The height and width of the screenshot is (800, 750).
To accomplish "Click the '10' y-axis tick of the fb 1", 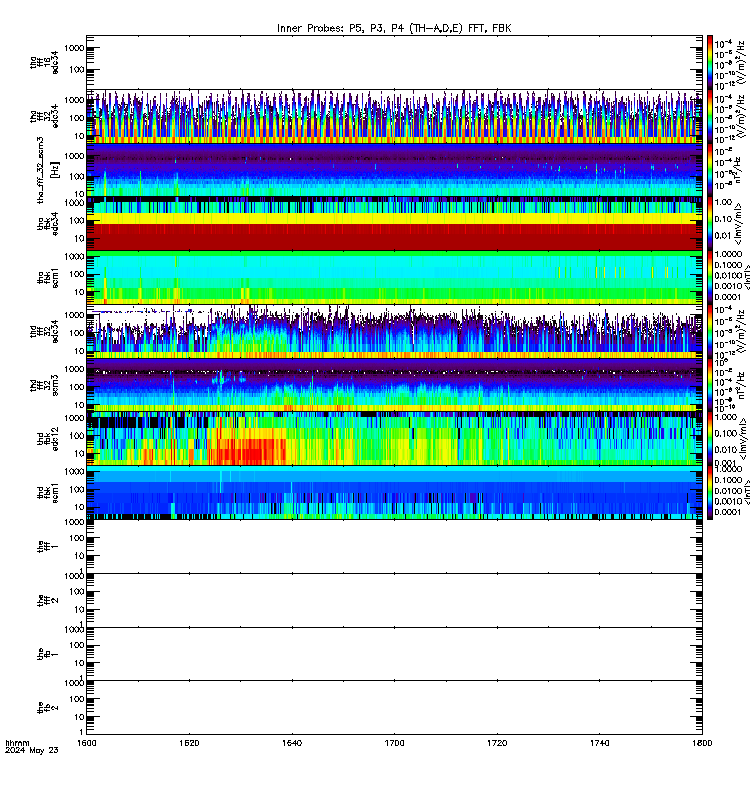I will (x=79, y=663).
